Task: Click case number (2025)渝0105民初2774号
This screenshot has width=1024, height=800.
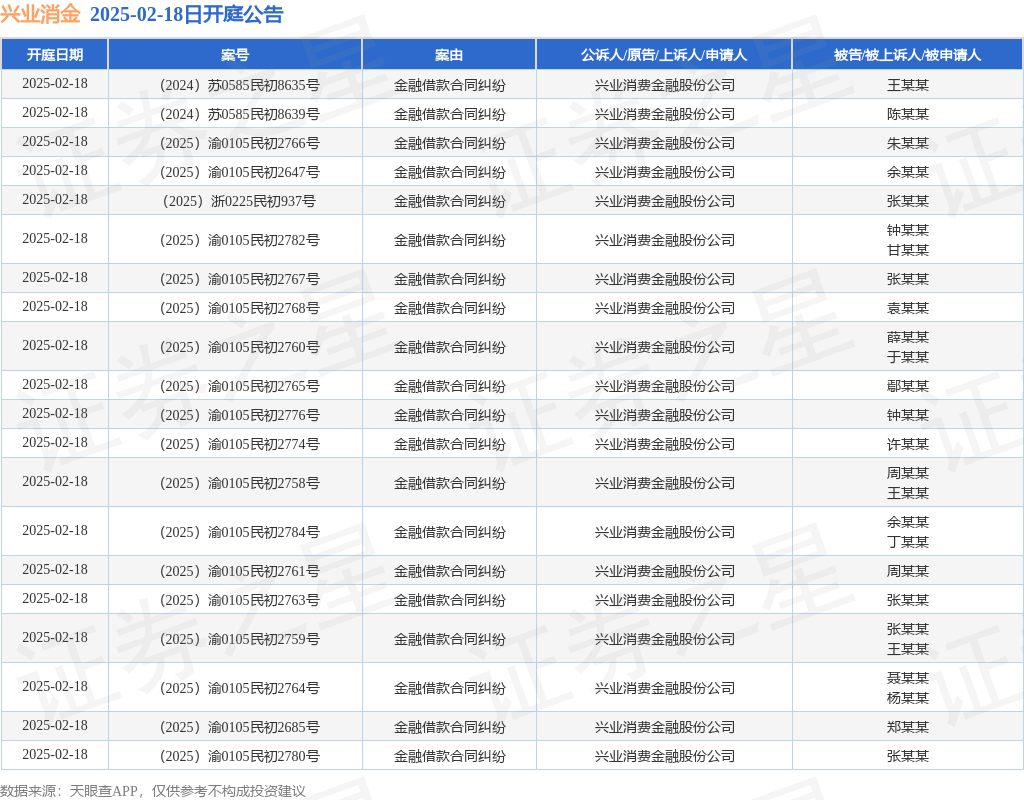Action: click(240, 444)
